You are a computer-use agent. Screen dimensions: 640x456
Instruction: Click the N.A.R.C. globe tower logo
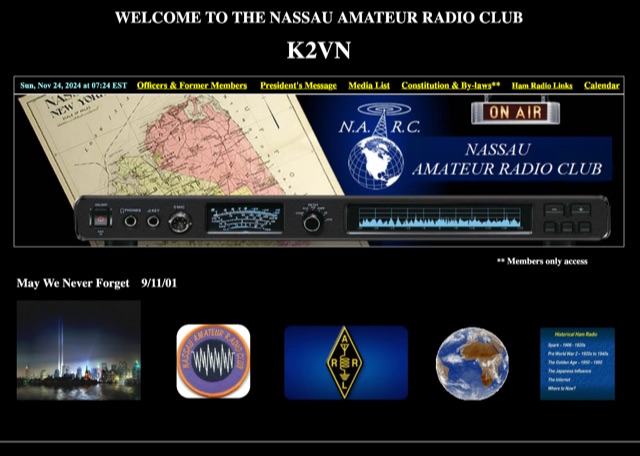(x=378, y=146)
